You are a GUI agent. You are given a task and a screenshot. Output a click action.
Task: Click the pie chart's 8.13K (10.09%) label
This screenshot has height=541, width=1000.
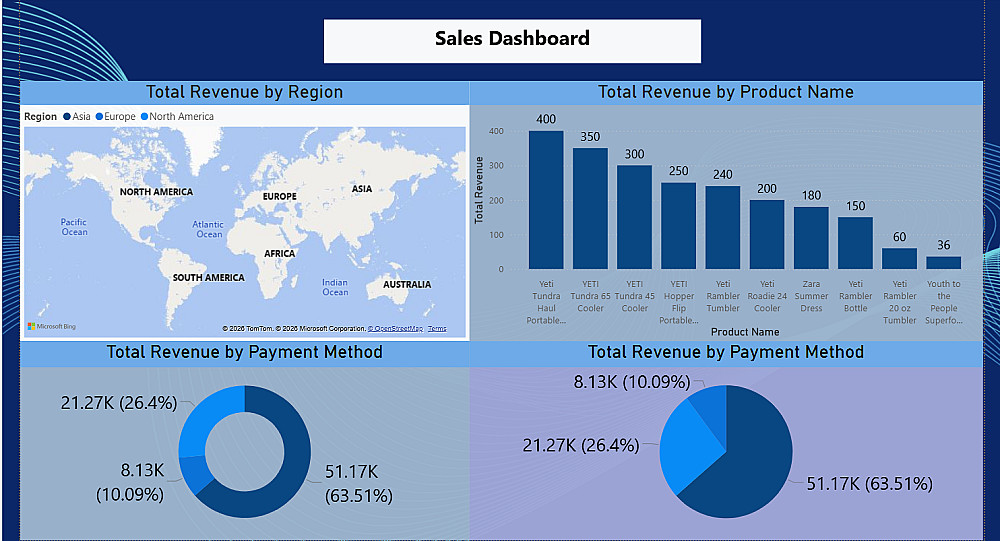tap(632, 382)
